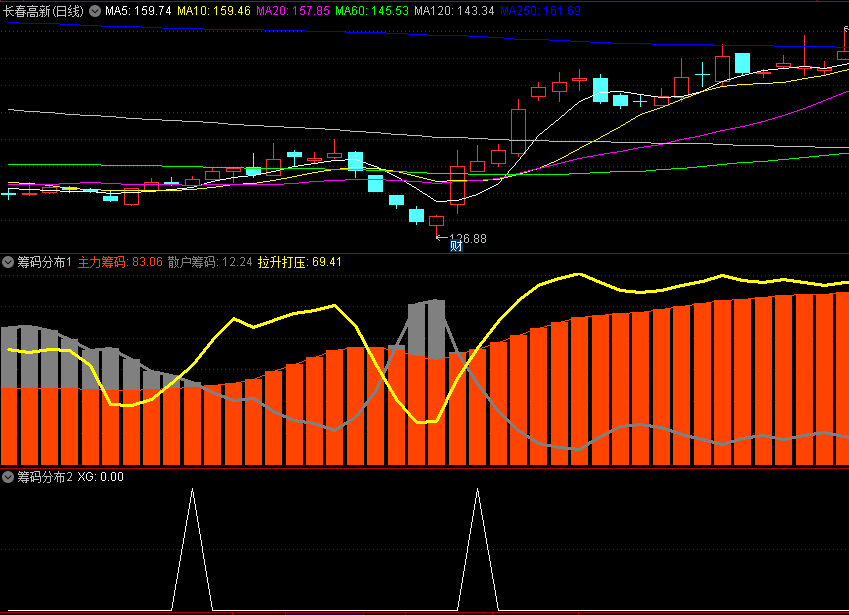Click the second XG signal spike
The image size is (849, 615).
tap(478, 549)
